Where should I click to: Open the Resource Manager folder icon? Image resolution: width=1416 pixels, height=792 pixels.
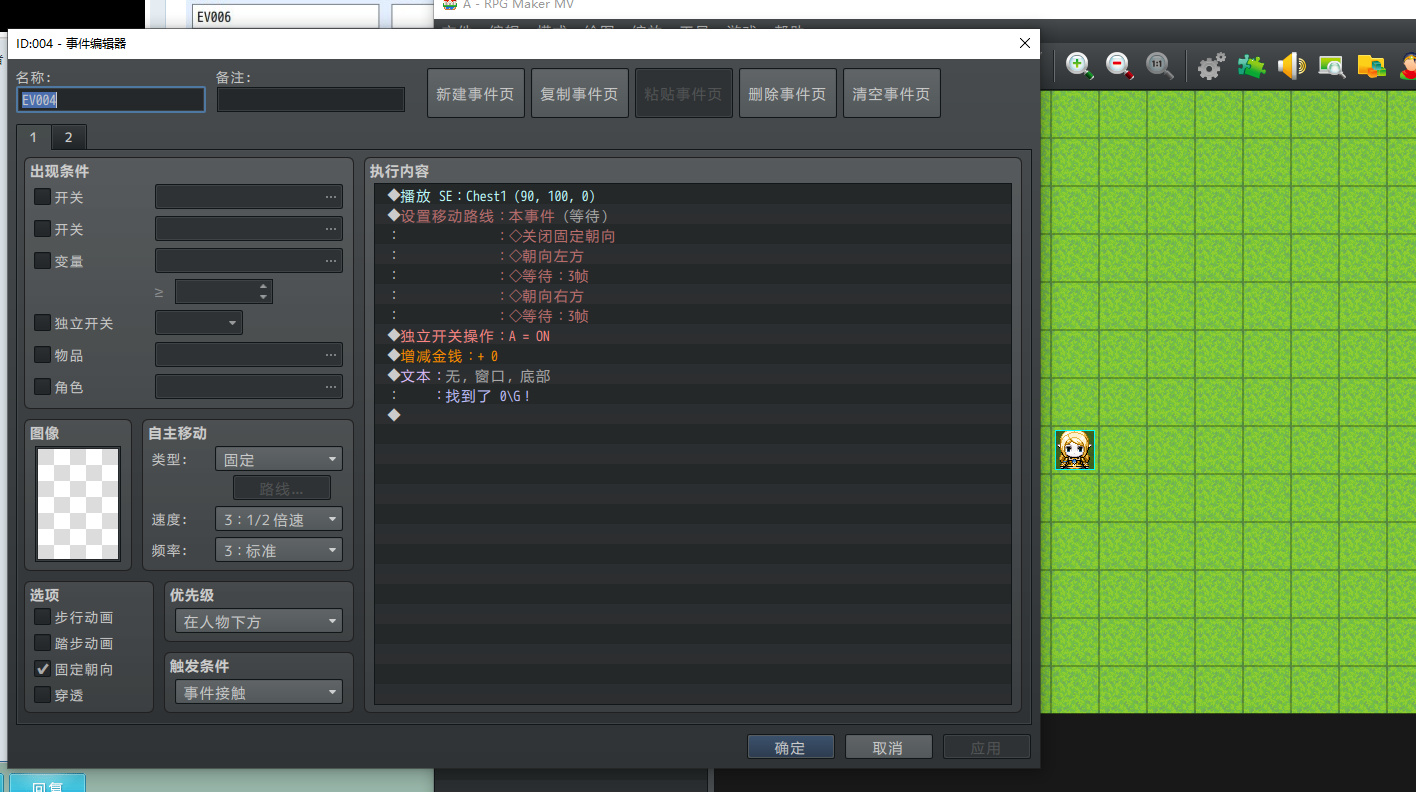(1371, 66)
